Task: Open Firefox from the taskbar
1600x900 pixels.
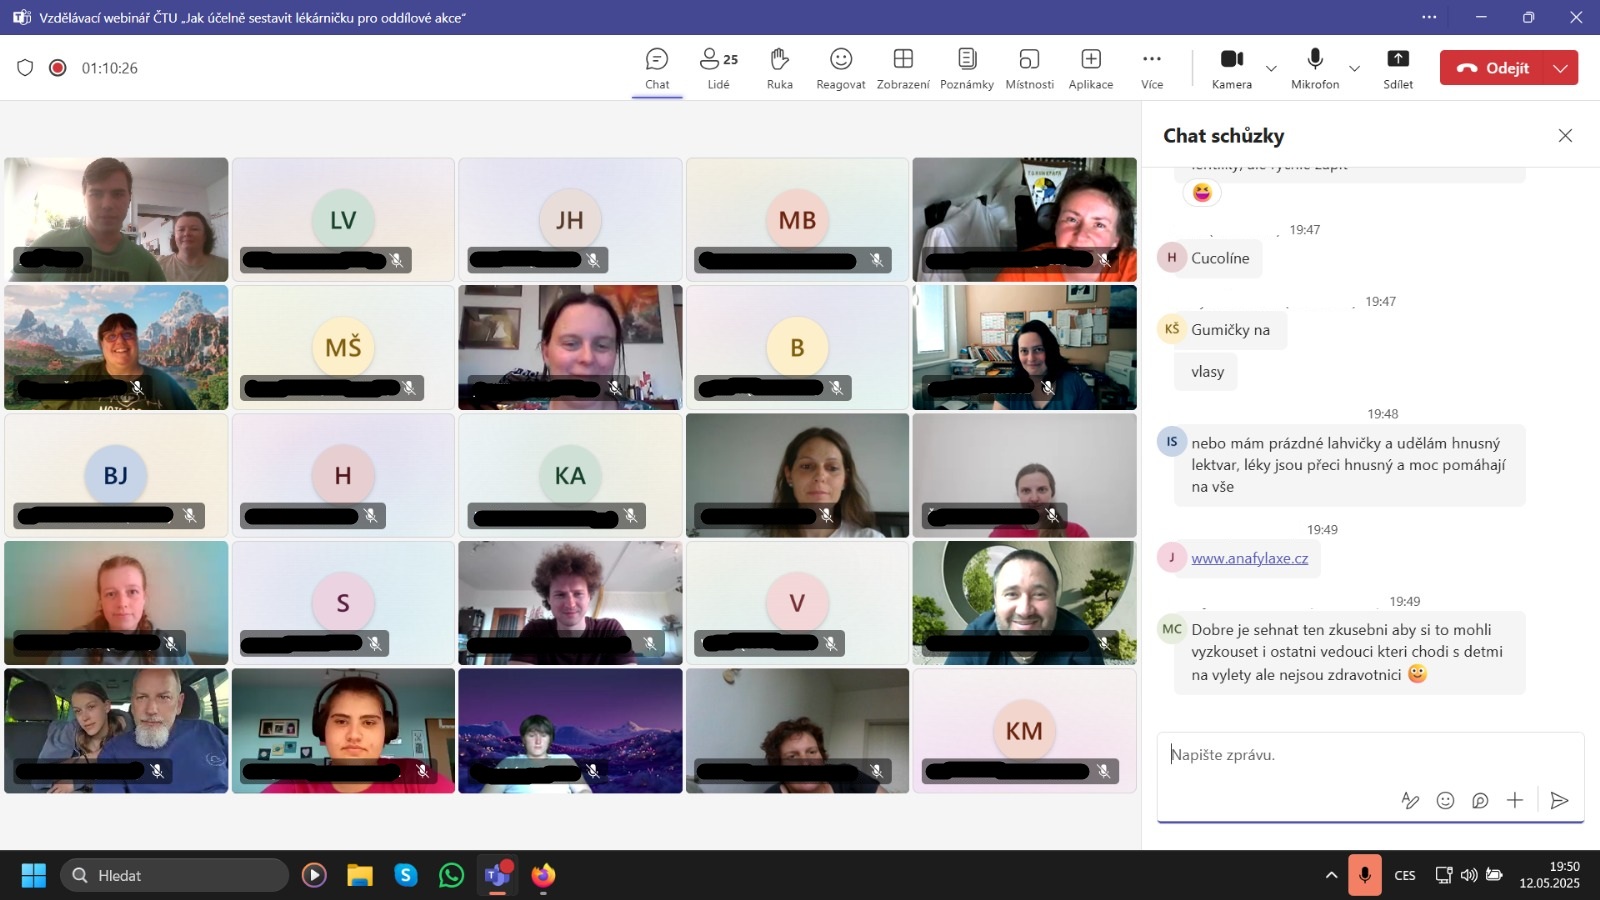Action: [x=543, y=875]
